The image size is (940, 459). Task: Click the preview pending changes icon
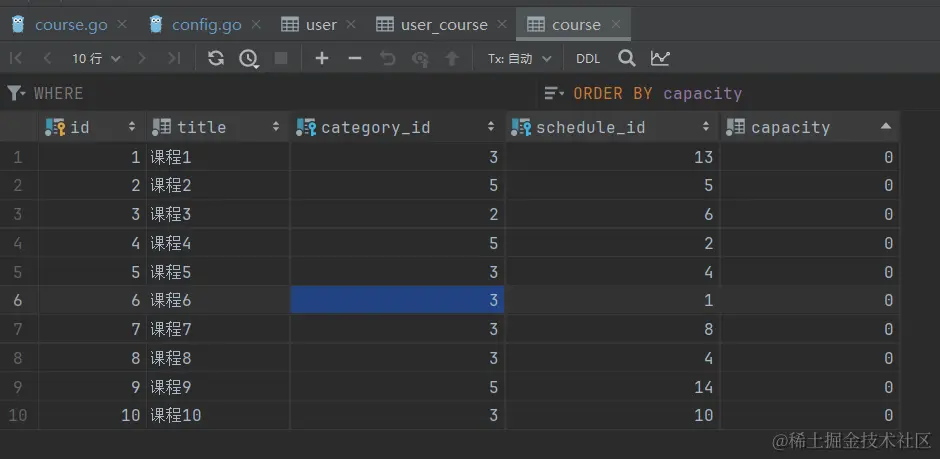pyautogui.click(x=420, y=58)
